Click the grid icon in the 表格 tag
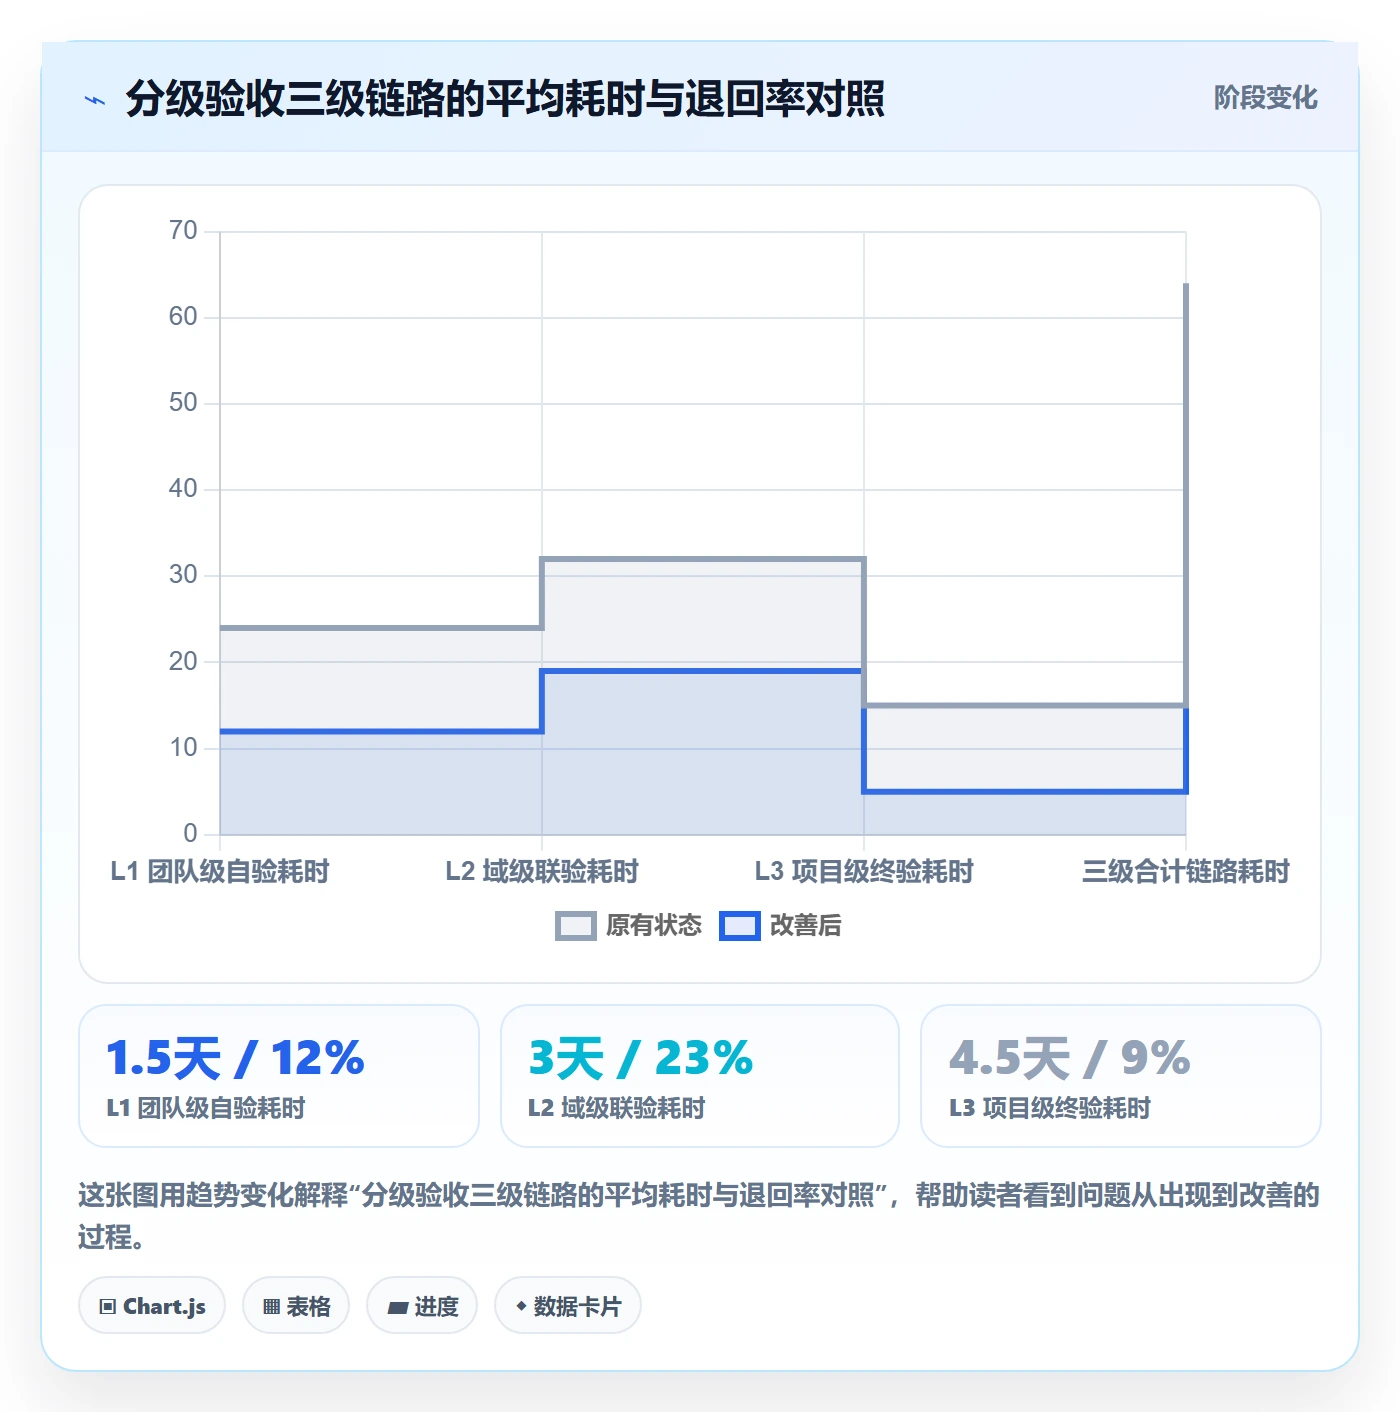 point(271,1306)
